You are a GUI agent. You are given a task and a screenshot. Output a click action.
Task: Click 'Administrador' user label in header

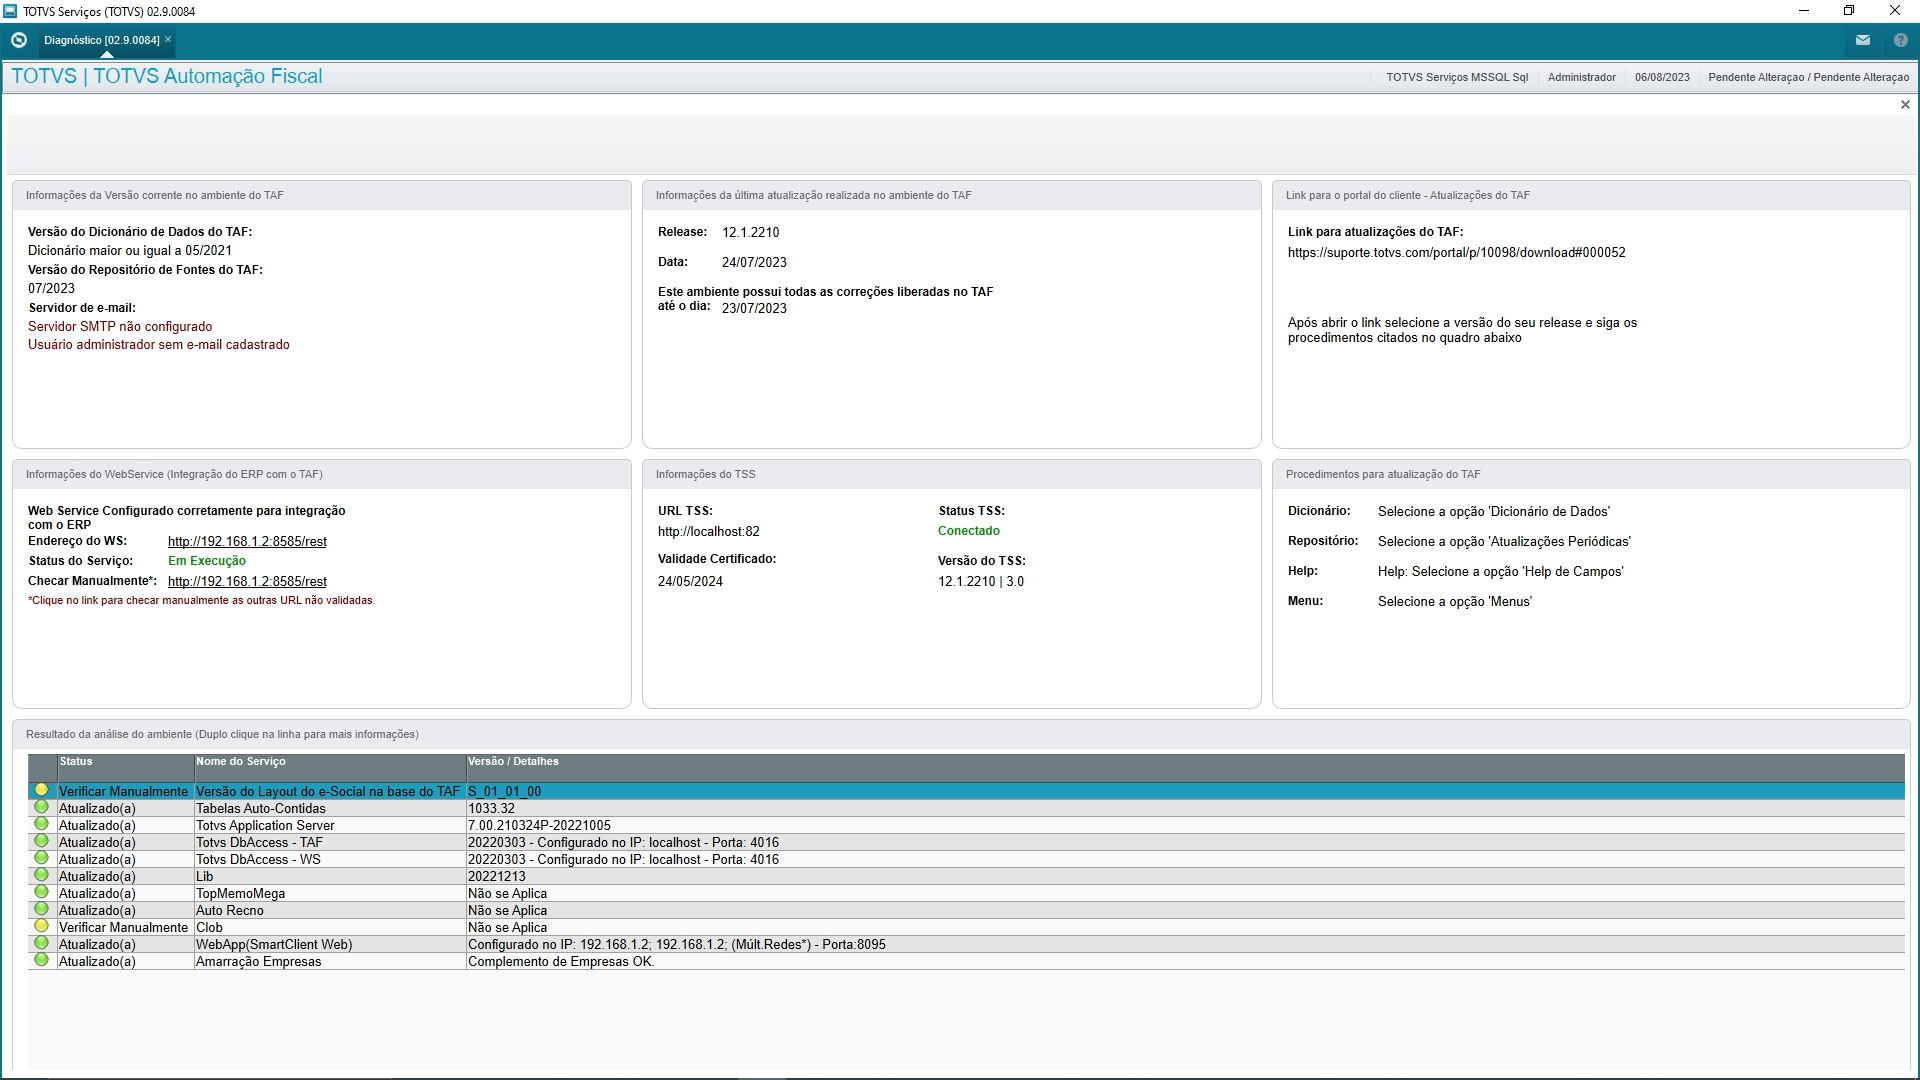[x=1581, y=77]
